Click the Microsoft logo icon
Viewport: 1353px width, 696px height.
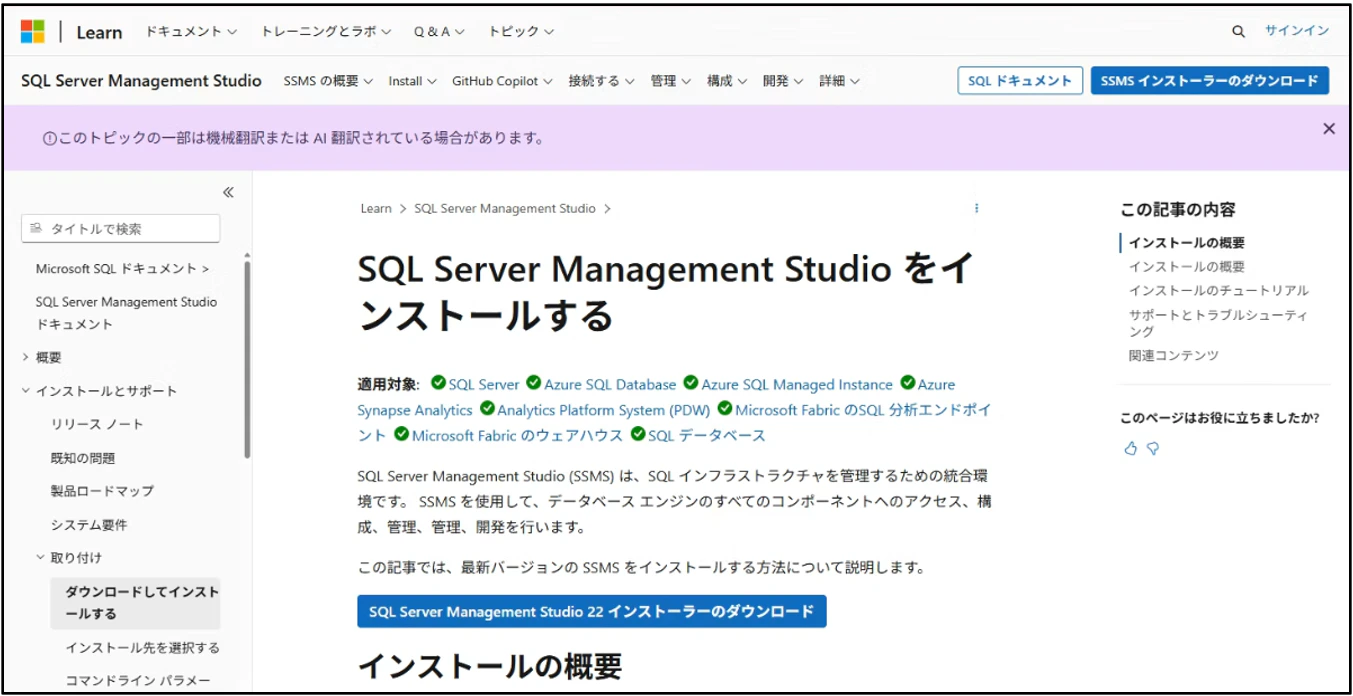point(33,32)
